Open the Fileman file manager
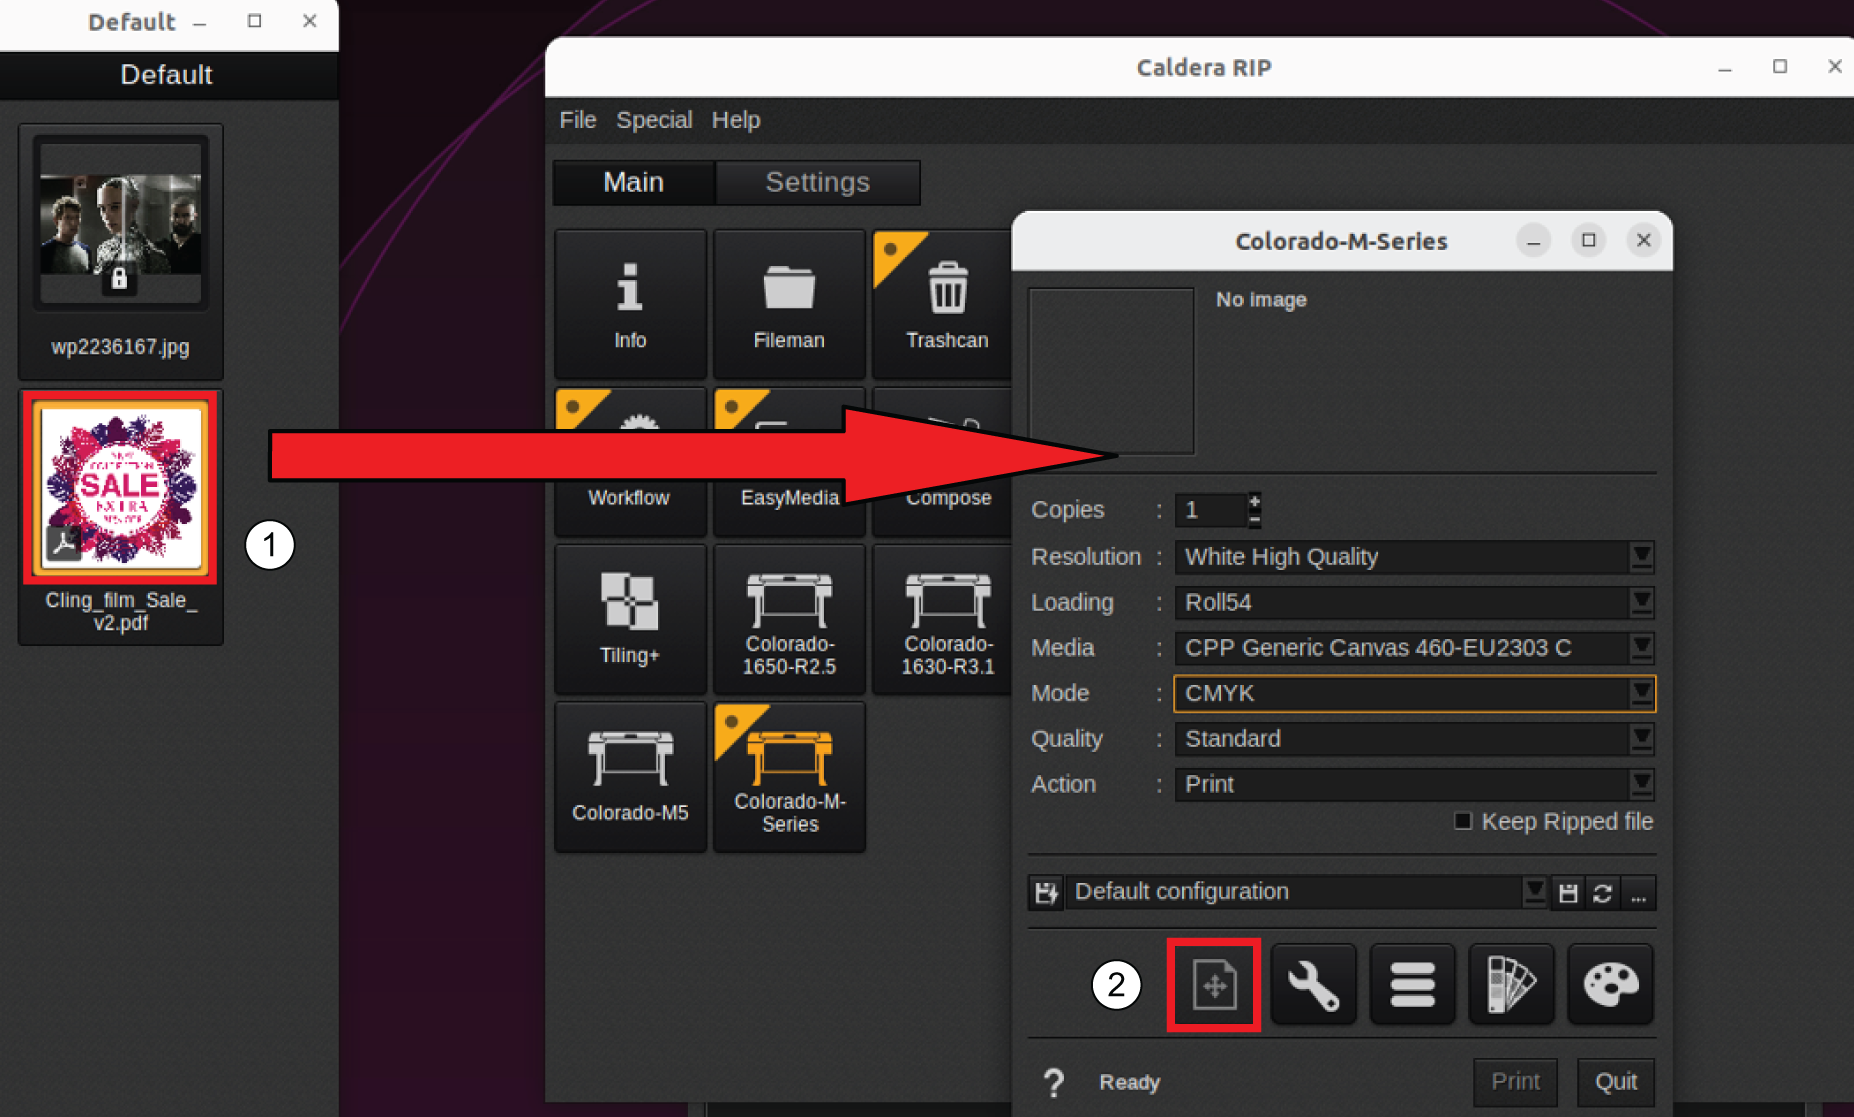Viewport: 1854px width, 1117px height. (789, 303)
